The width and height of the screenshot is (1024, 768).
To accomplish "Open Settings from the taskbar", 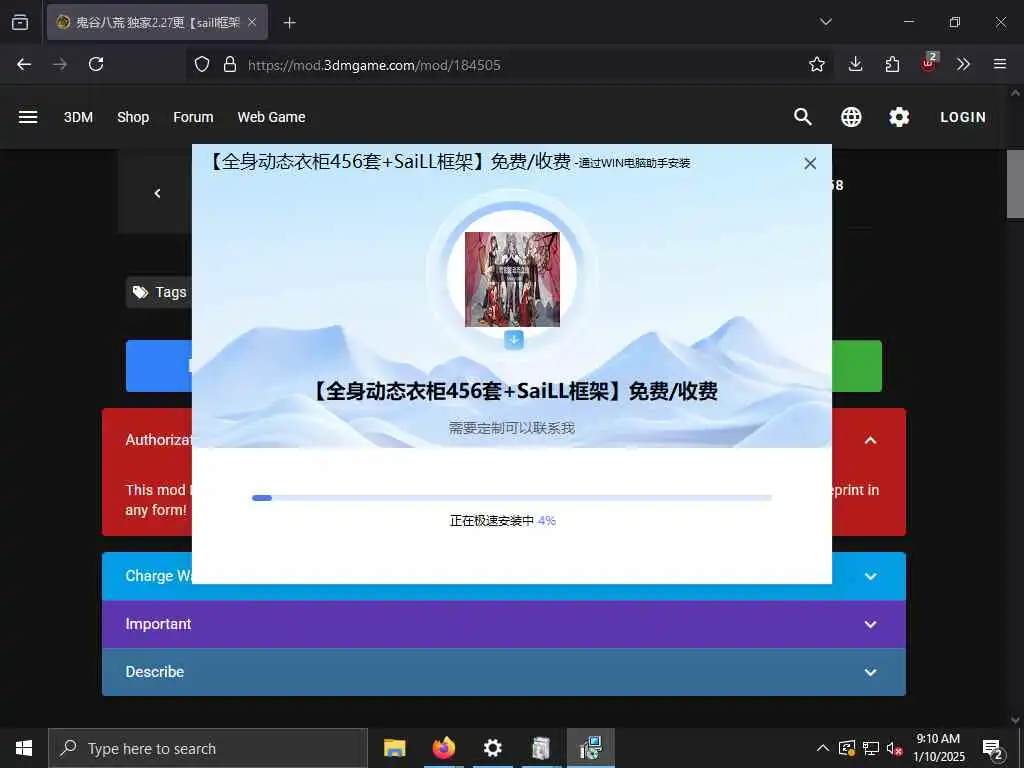I will (492, 748).
